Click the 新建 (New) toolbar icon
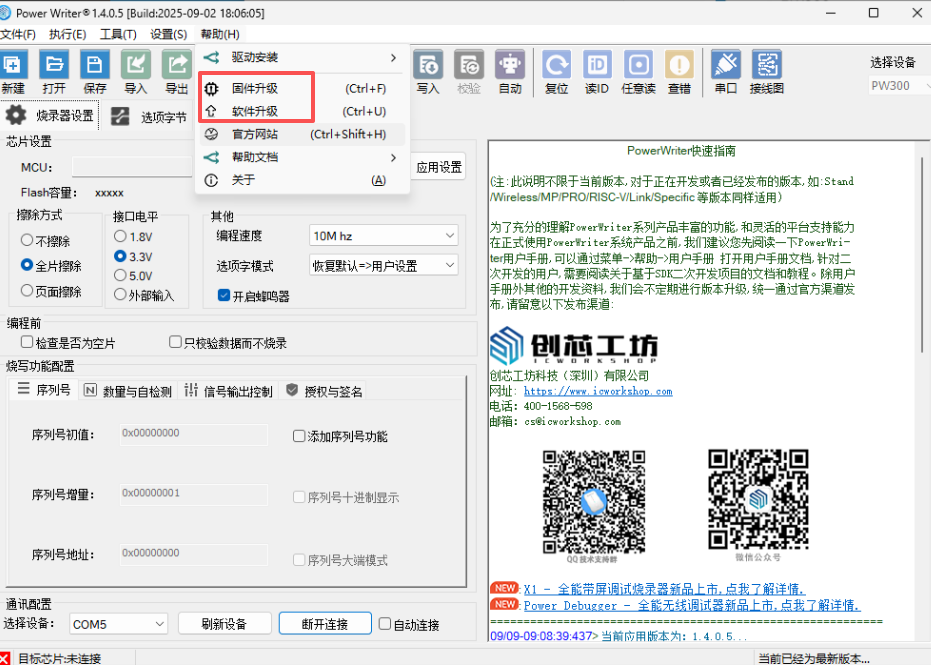 tap(12, 64)
